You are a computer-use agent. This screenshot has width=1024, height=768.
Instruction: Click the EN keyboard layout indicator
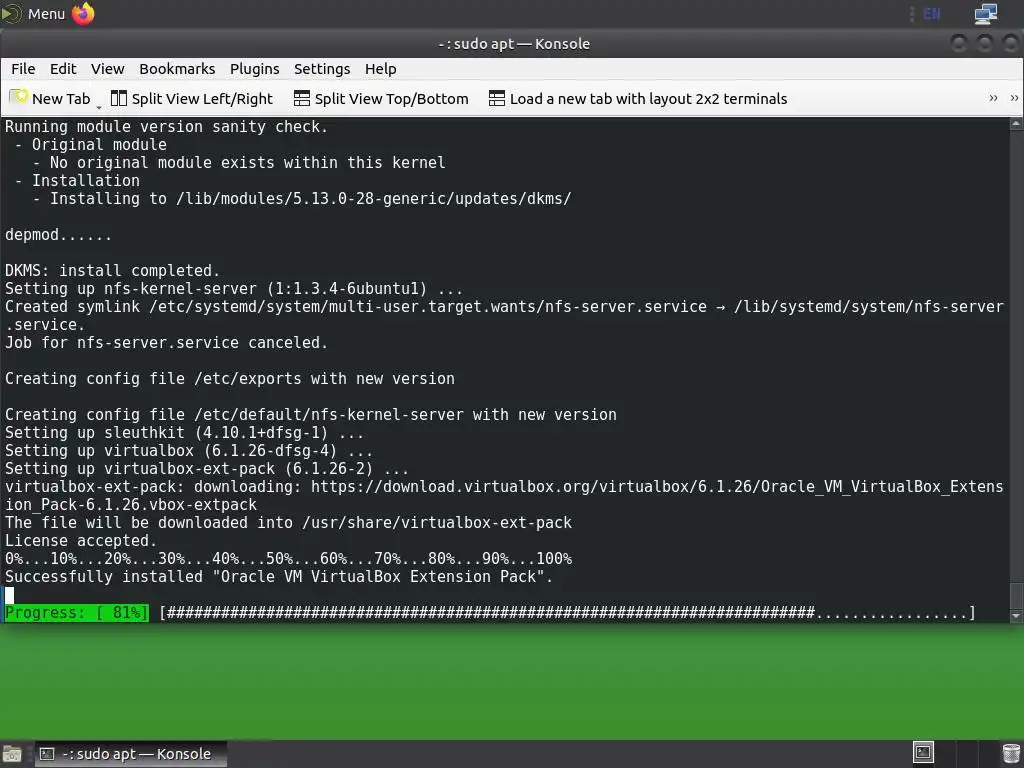(932, 14)
